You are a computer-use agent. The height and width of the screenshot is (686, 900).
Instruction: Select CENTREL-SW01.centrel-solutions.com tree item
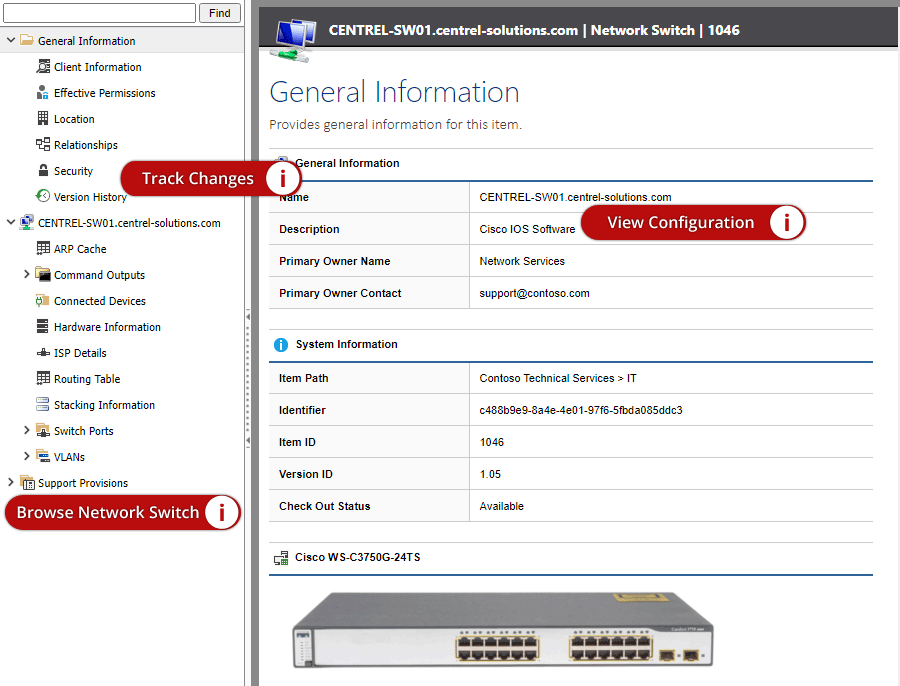click(x=129, y=223)
